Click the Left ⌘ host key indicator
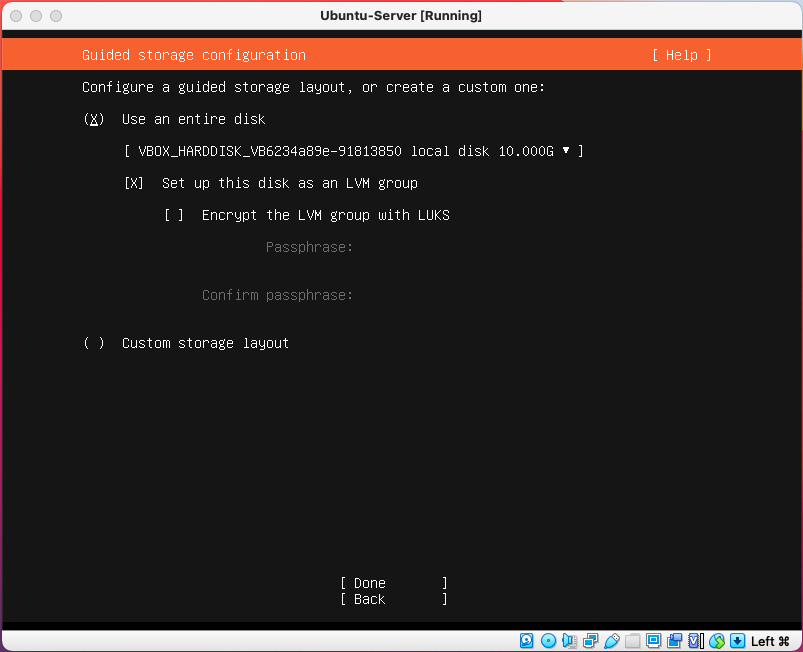The height and width of the screenshot is (652, 803). pyautogui.click(x=770, y=641)
